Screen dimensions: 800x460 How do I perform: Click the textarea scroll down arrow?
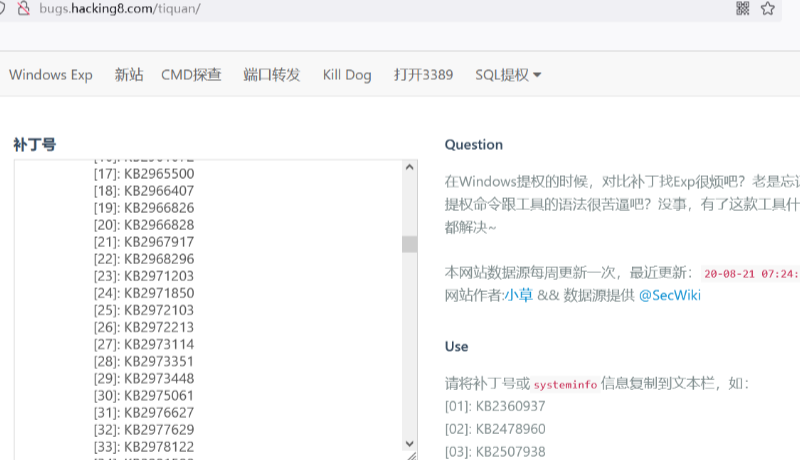(409, 444)
